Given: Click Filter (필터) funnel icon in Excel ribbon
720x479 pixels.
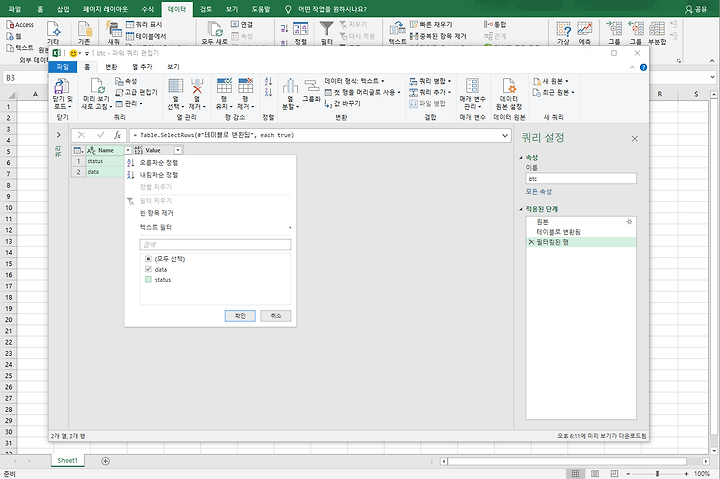Looking at the screenshot, I should 326,29.
